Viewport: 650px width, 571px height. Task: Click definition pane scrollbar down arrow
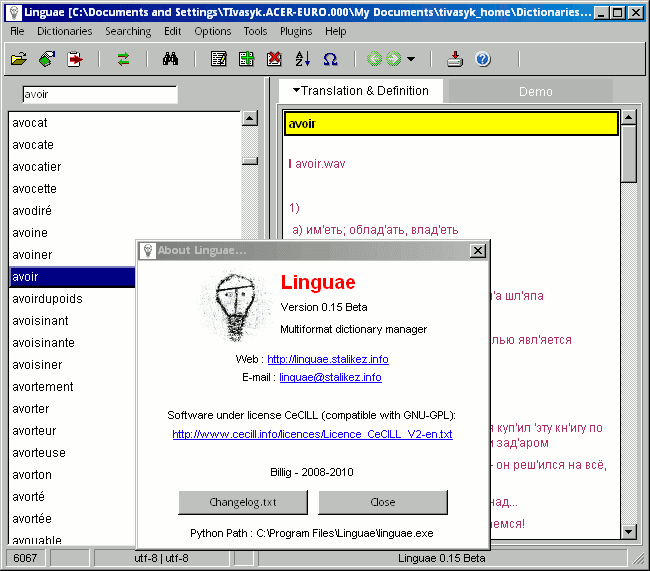[x=629, y=531]
